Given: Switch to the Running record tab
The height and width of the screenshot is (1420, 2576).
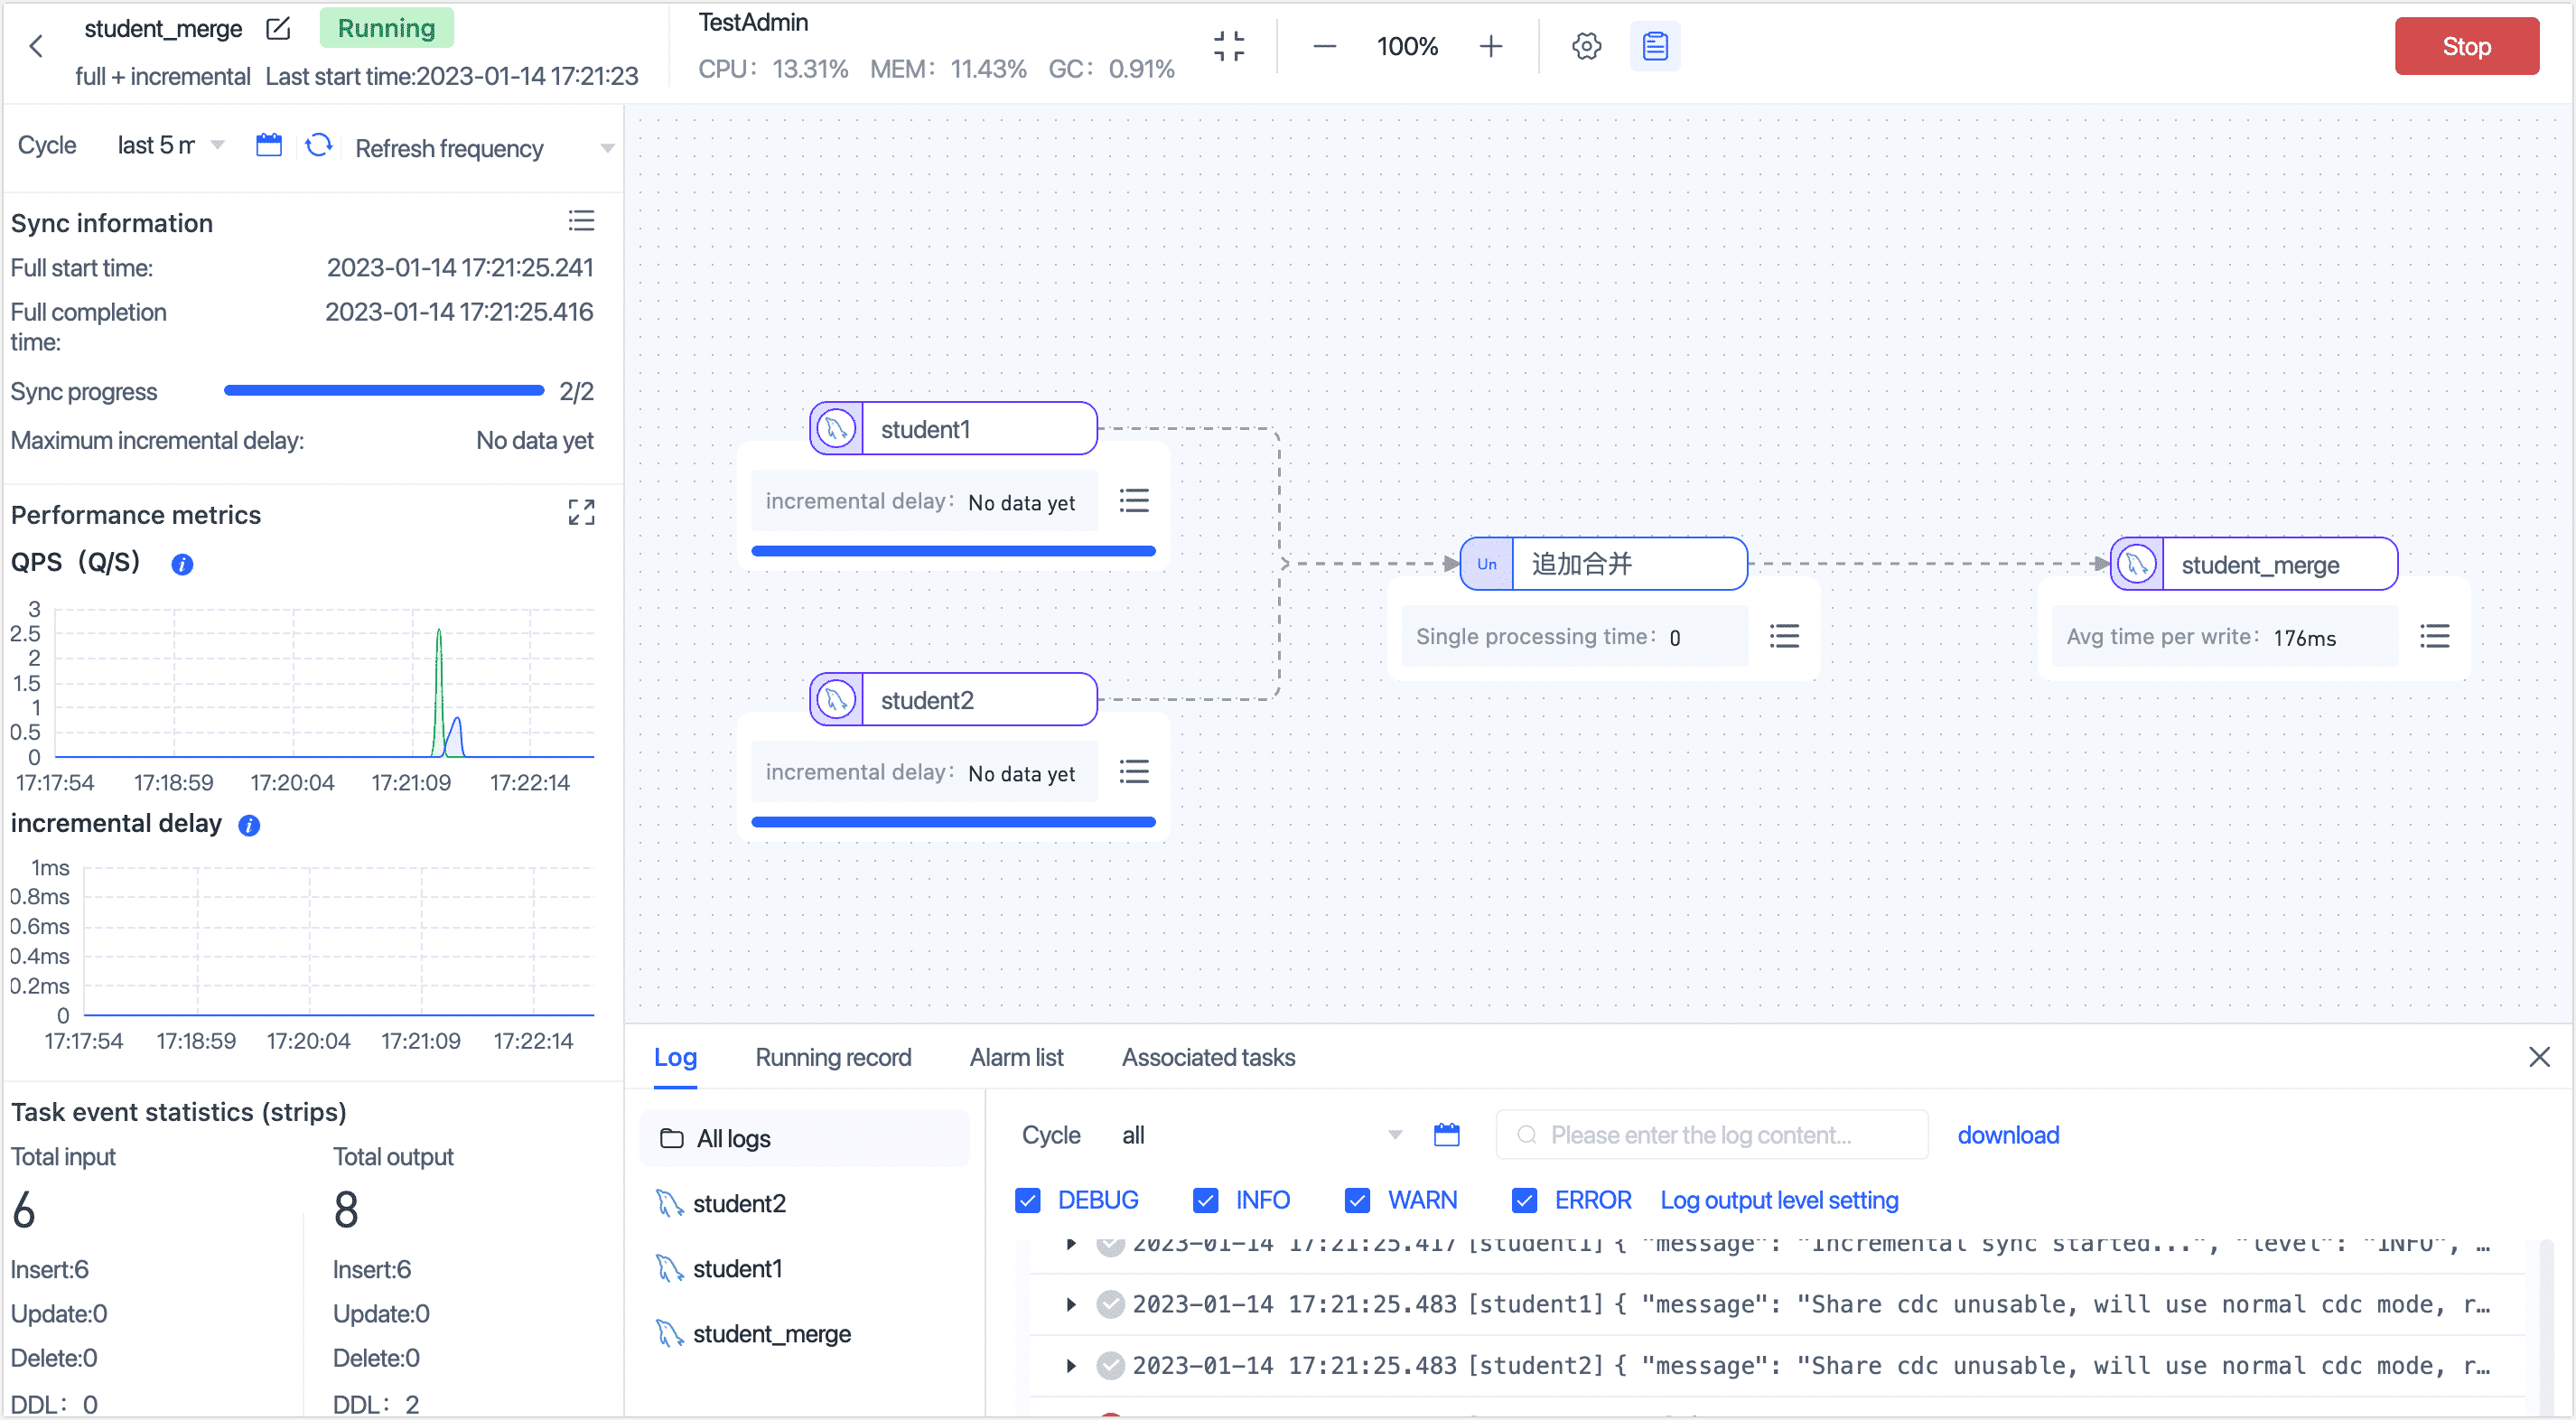Looking at the screenshot, I should point(832,1057).
